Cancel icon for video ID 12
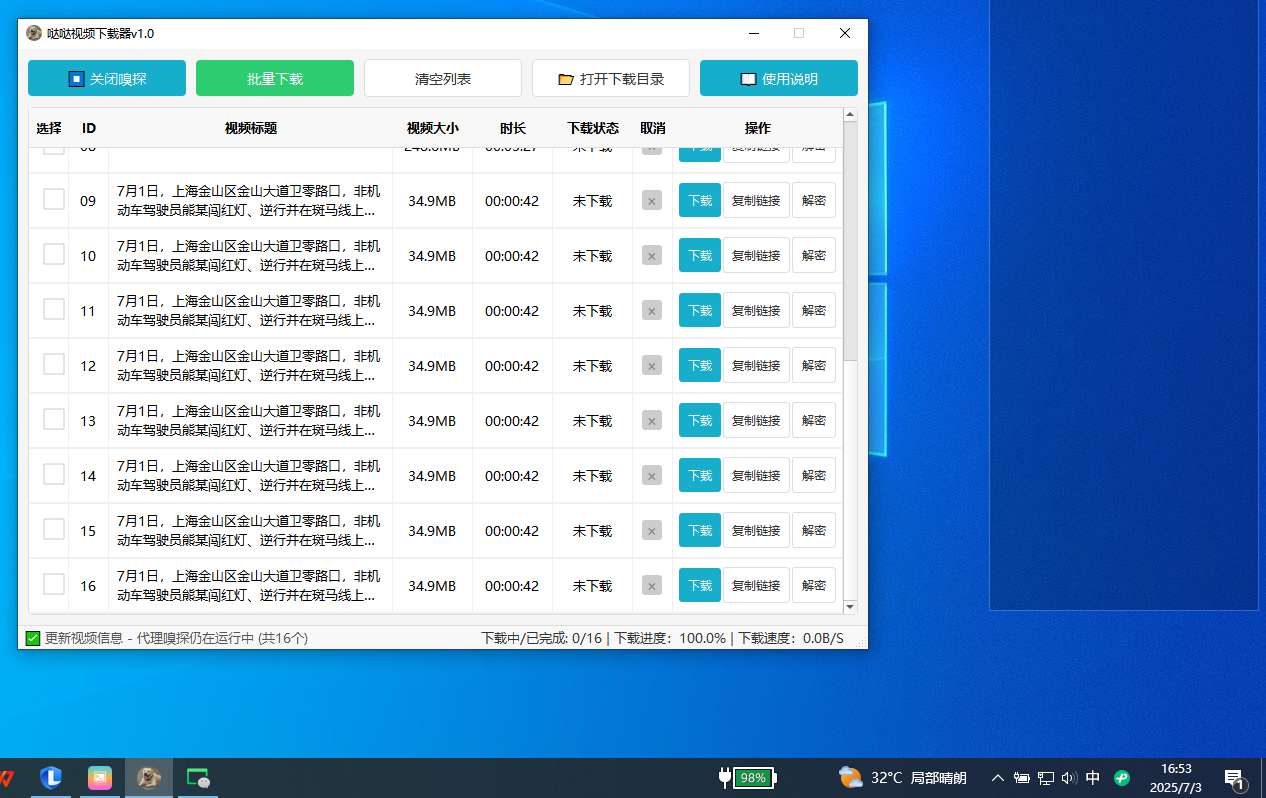 pyautogui.click(x=652, y=366)
